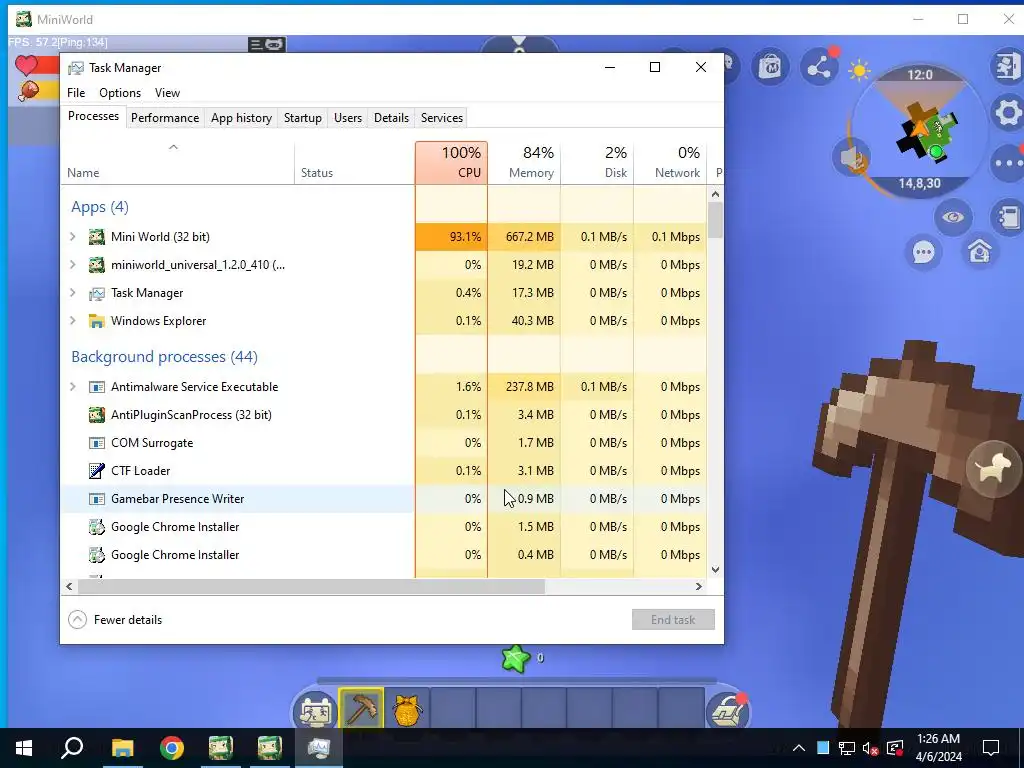Open the Options menu
The image size is (1024, 768).
(x=120, y=93)
